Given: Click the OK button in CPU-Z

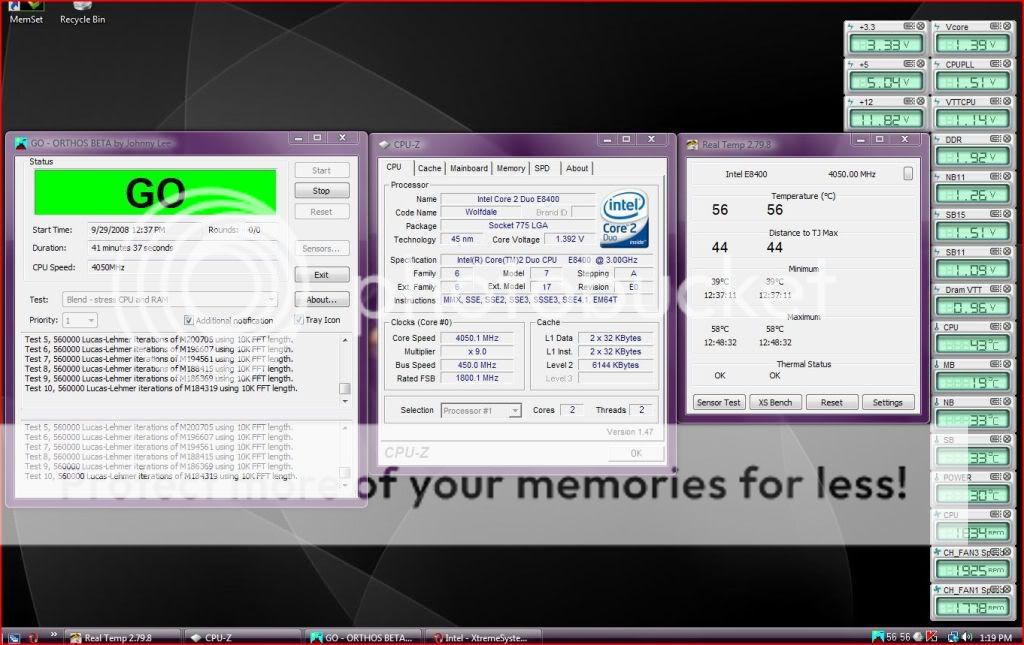Looking at the screenshot, I should click(x=636, y=453).
